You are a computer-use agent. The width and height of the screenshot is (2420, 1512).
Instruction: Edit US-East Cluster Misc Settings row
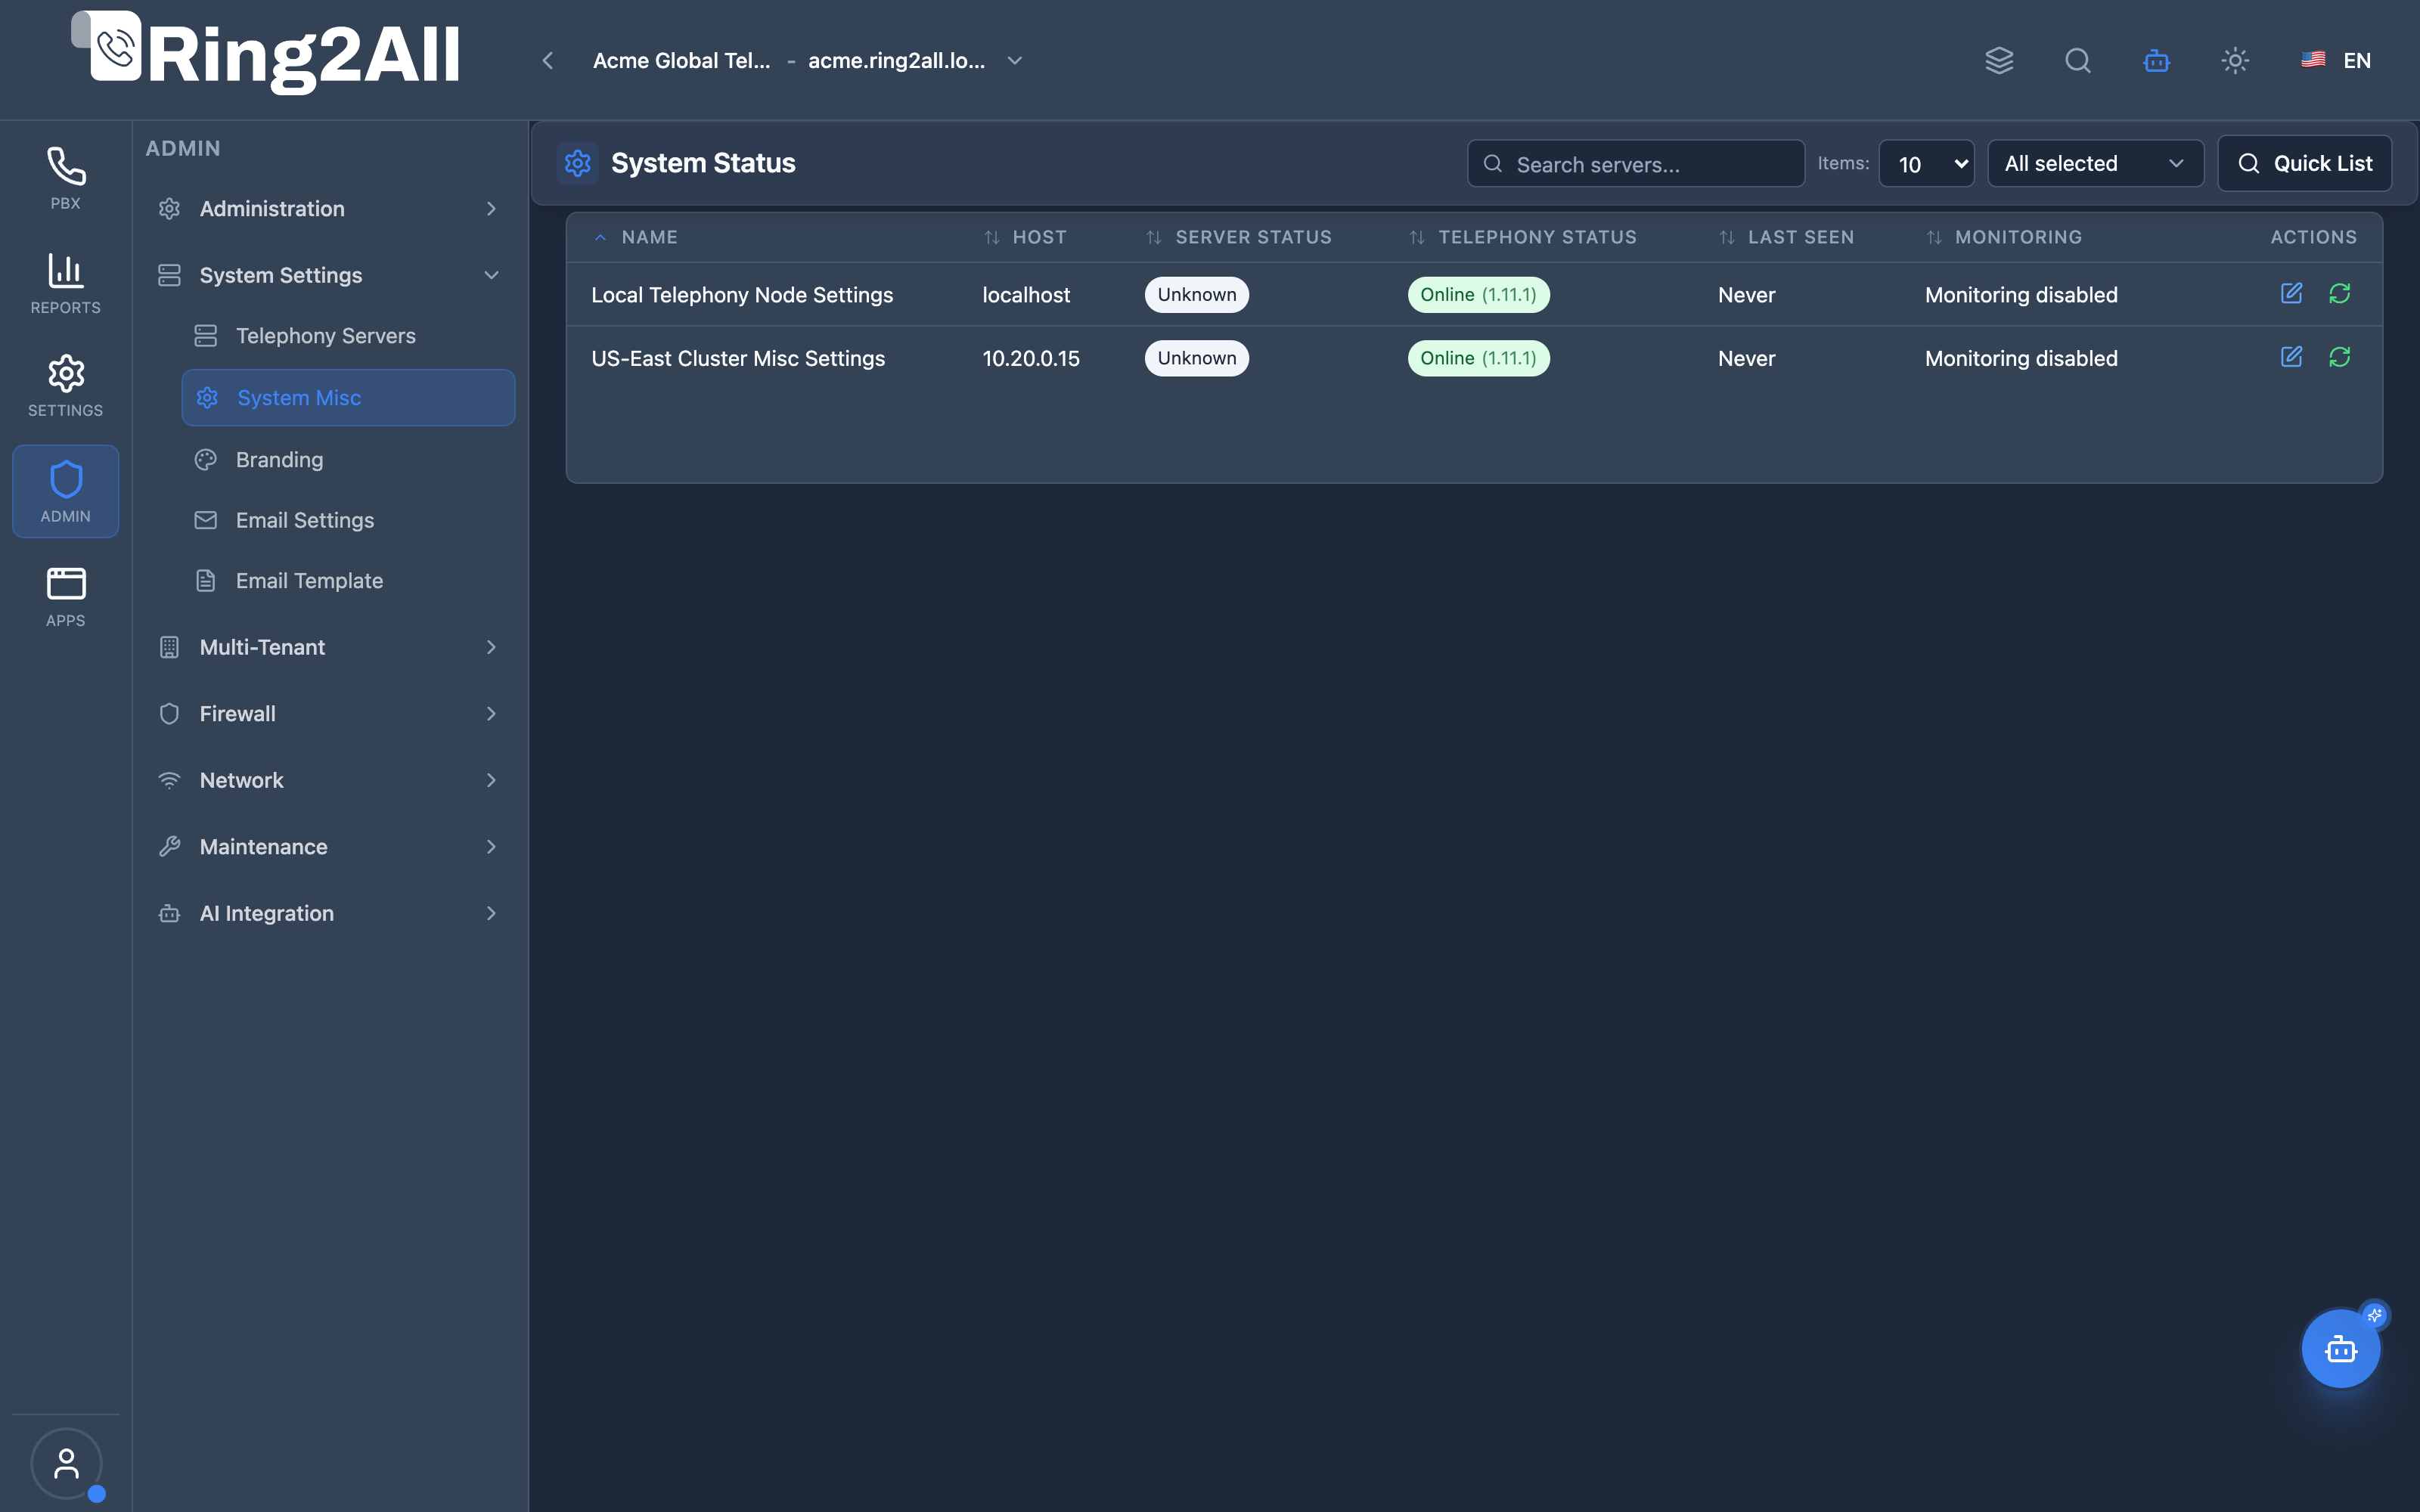[2291, 357]
